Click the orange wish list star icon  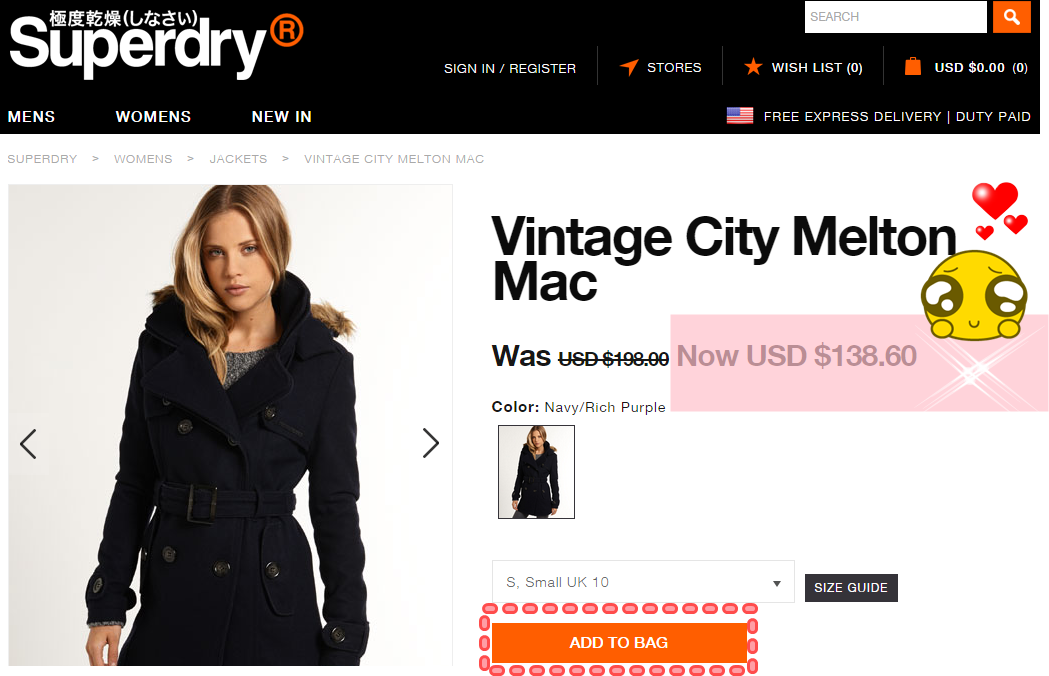(753, 66)
